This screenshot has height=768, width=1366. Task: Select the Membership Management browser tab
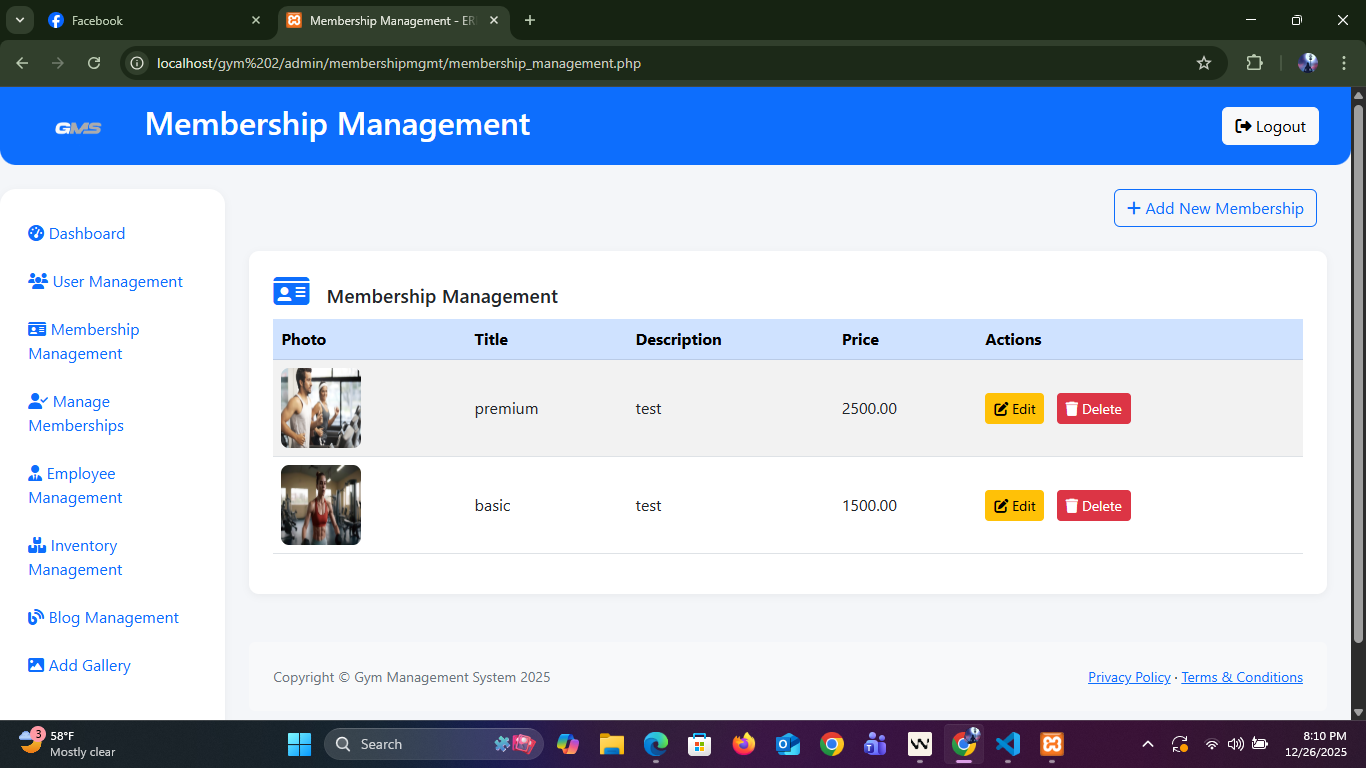click(x=393, y=20)
